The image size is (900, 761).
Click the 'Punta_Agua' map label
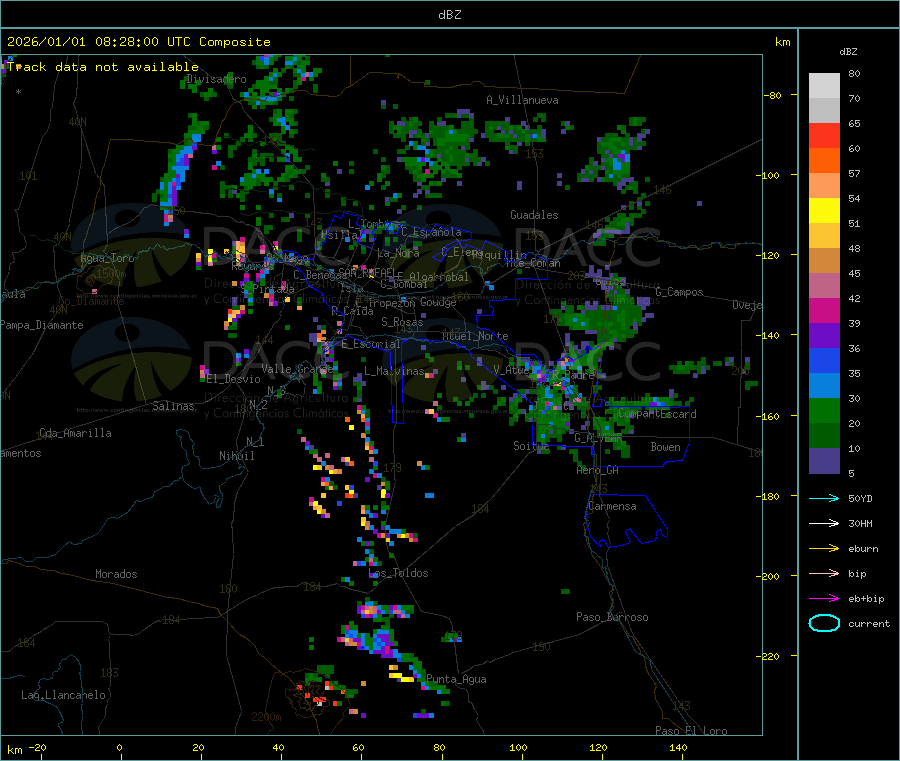tap(456, 679)
